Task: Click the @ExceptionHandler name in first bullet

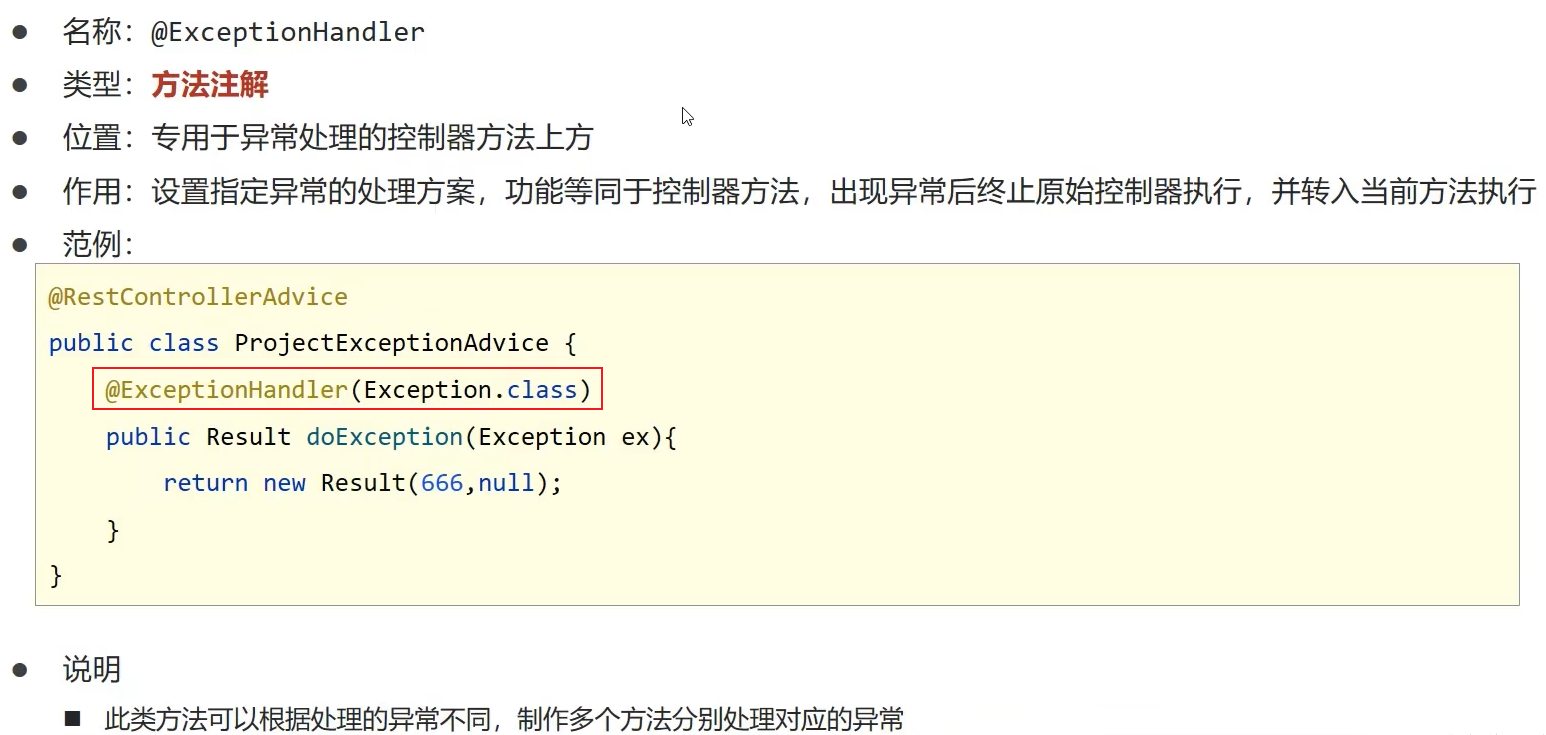Action: [x=288, y=32]
